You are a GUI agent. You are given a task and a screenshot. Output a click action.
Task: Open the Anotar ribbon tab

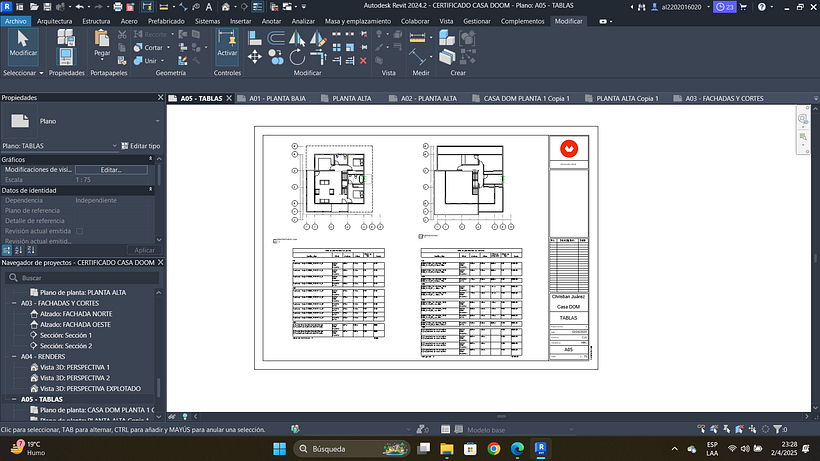coord(271,21)
